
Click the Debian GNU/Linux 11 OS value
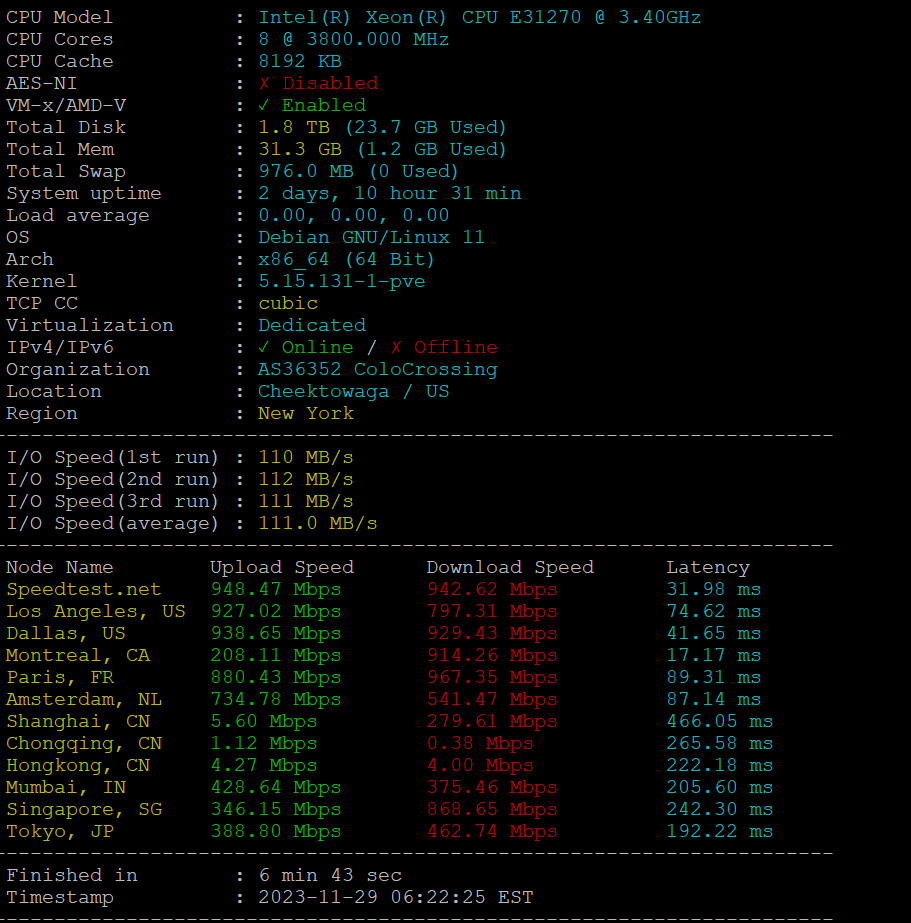click(x=371, y=238)
